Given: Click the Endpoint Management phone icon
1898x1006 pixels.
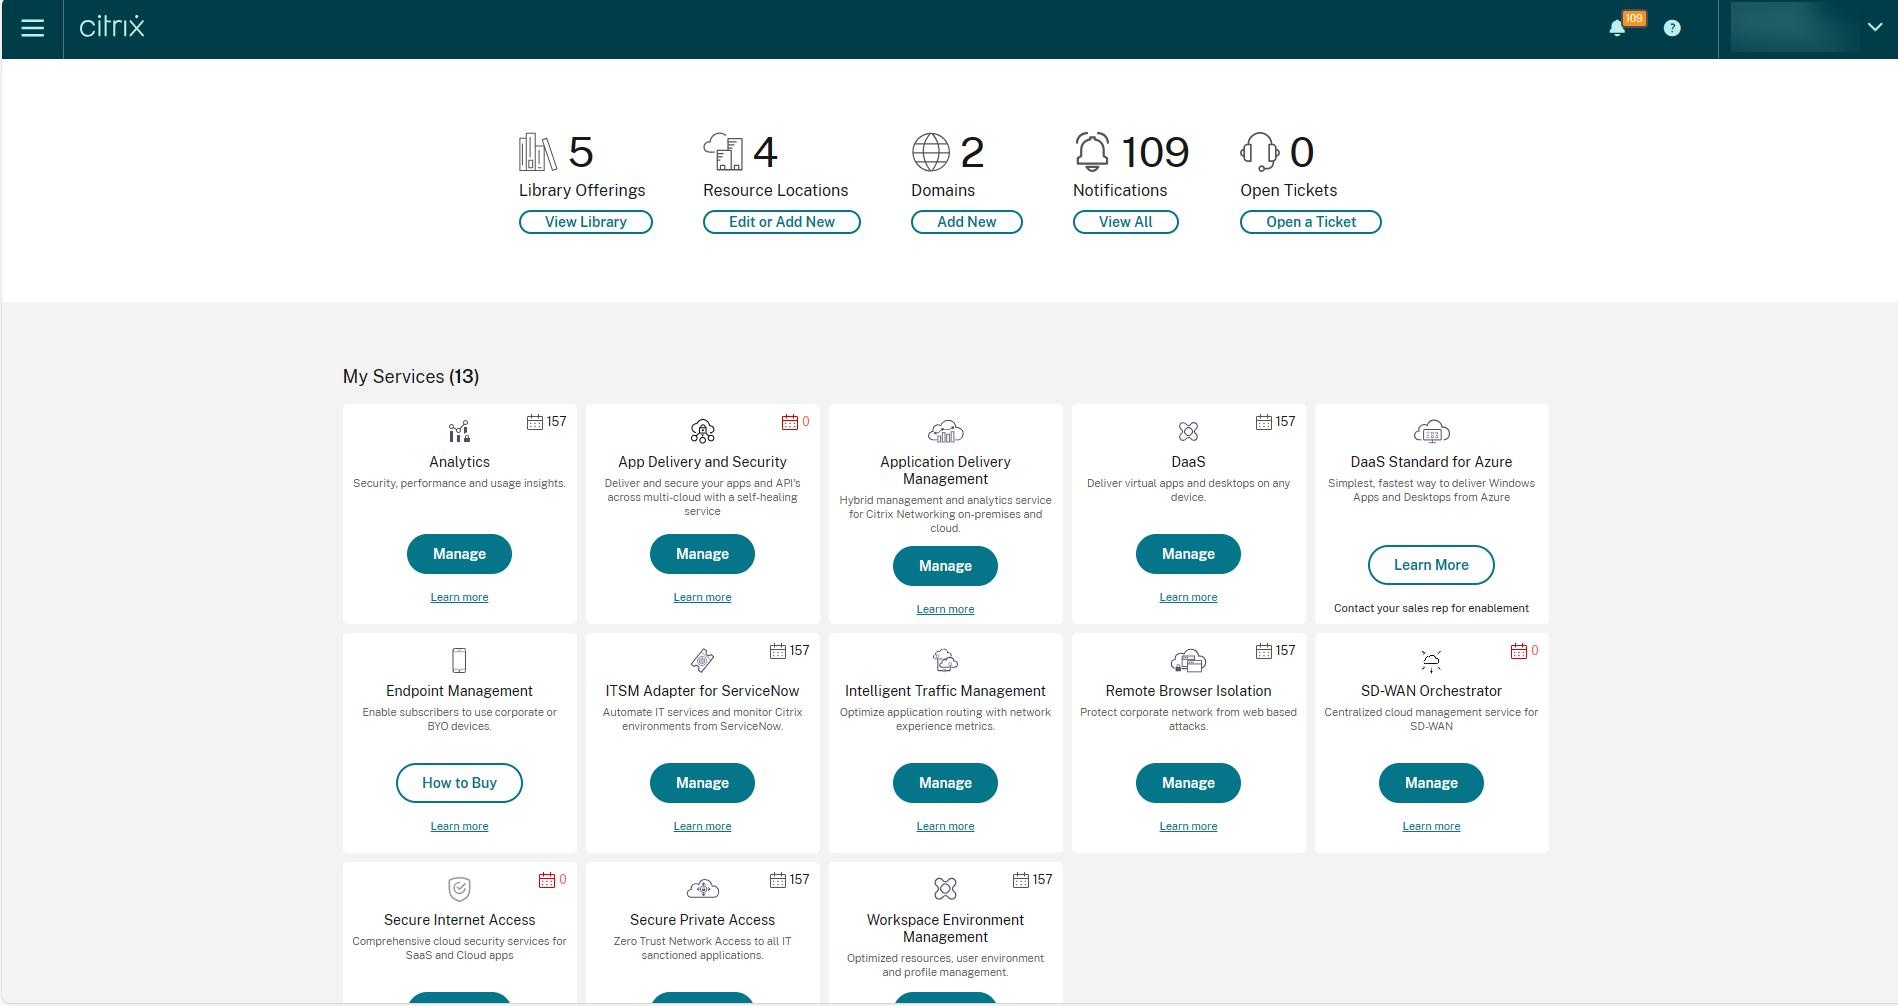Looking at the screenshot, I should point(459,660).
